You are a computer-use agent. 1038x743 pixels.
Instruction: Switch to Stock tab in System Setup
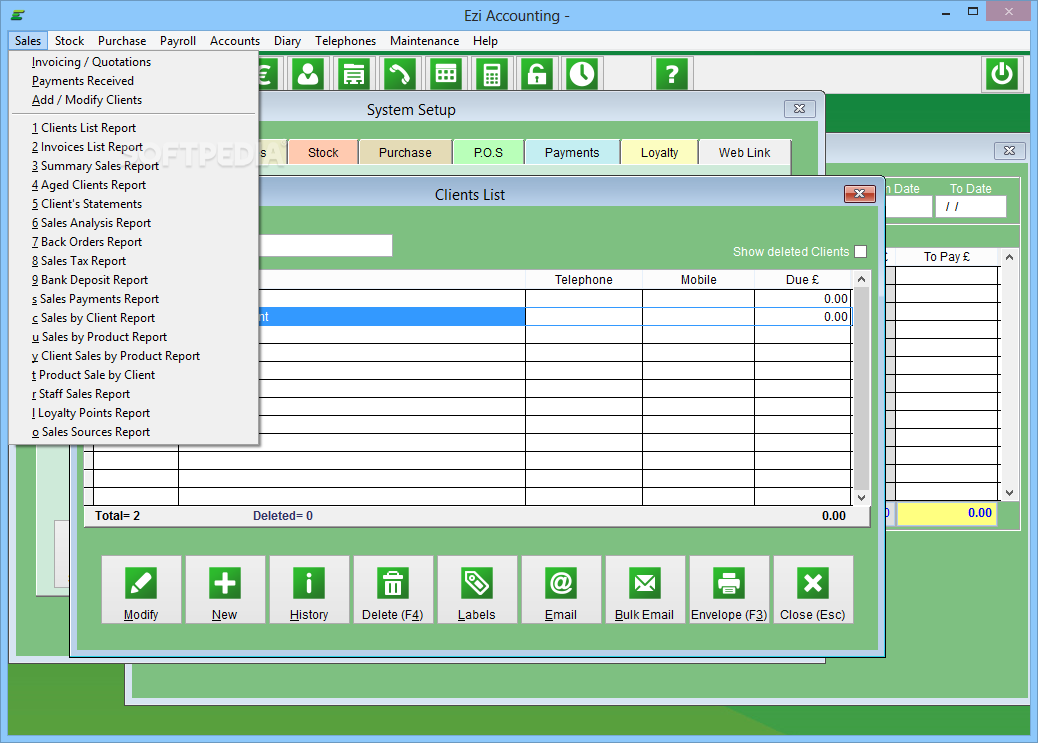click(323, 152)
